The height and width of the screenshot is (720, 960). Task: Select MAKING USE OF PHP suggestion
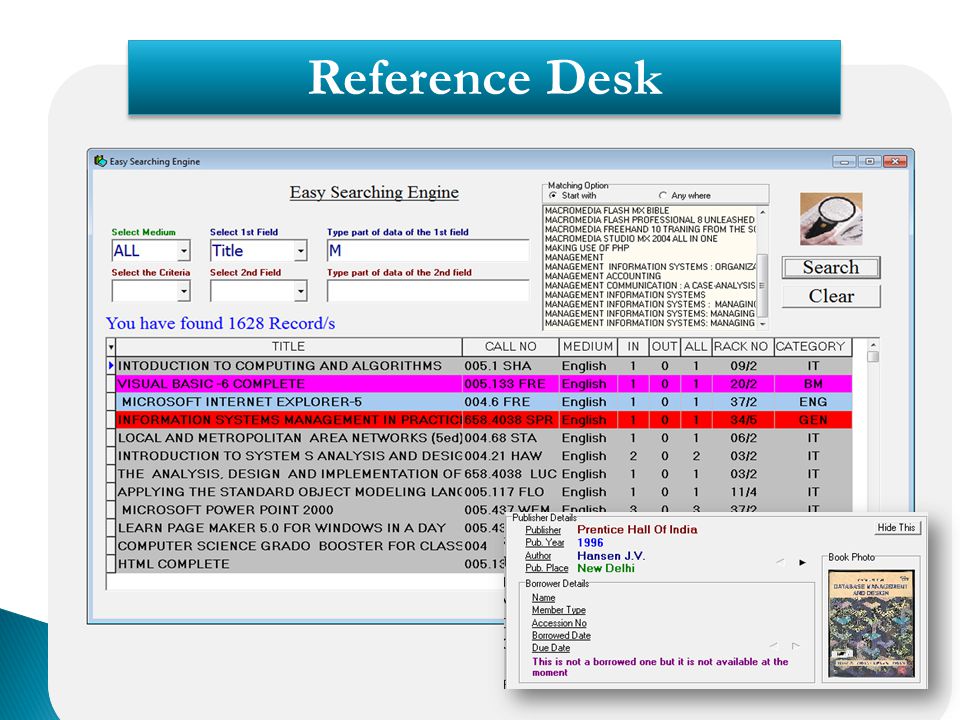(587, 248)
